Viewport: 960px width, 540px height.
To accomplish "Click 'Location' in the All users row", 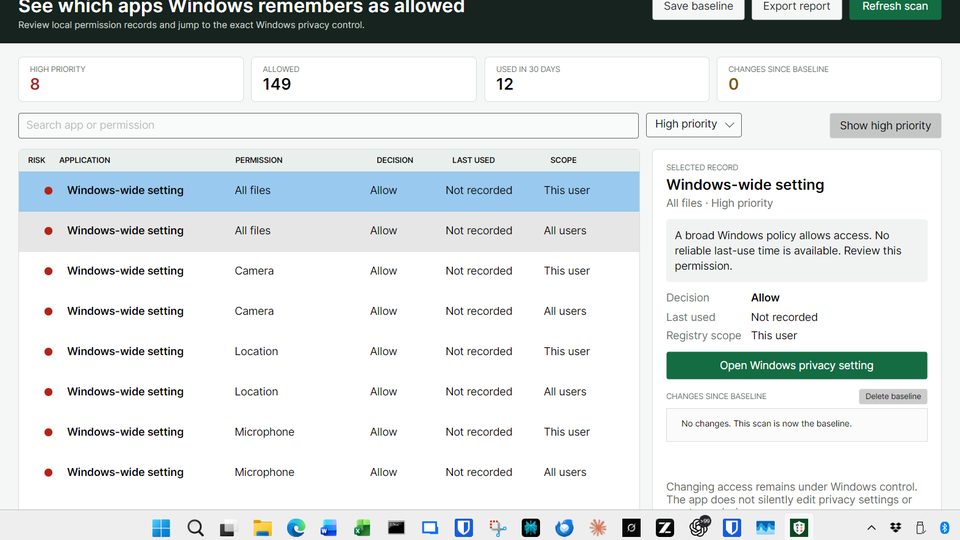I will pos(256,392).
